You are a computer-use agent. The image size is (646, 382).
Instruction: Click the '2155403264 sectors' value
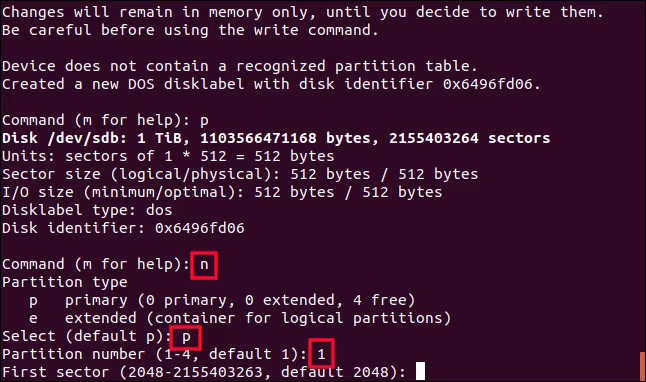[x=469, y=138]
